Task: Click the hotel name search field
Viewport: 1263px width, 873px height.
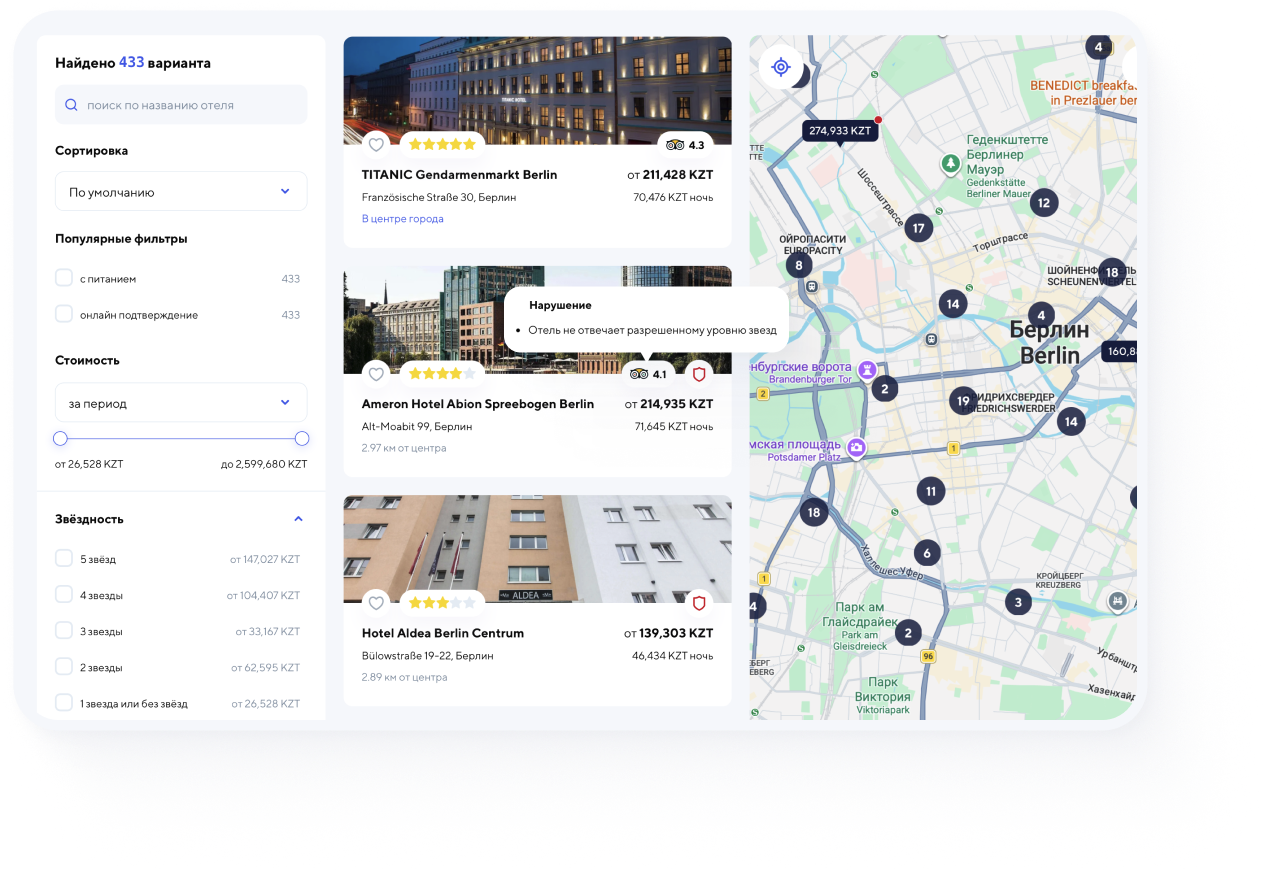Action: [181, 105]
